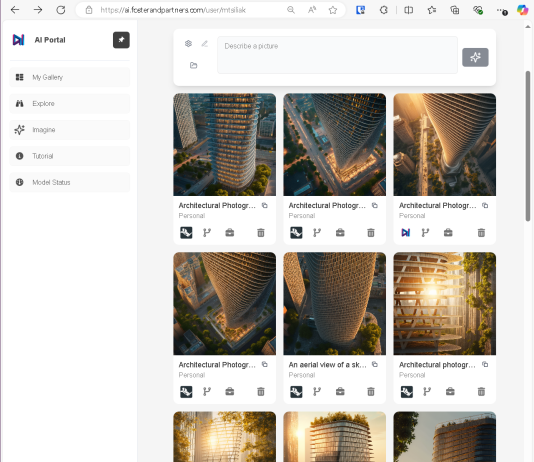
Task: Open the Copilot icon in the browser toolbar
Action: point(523,10)
